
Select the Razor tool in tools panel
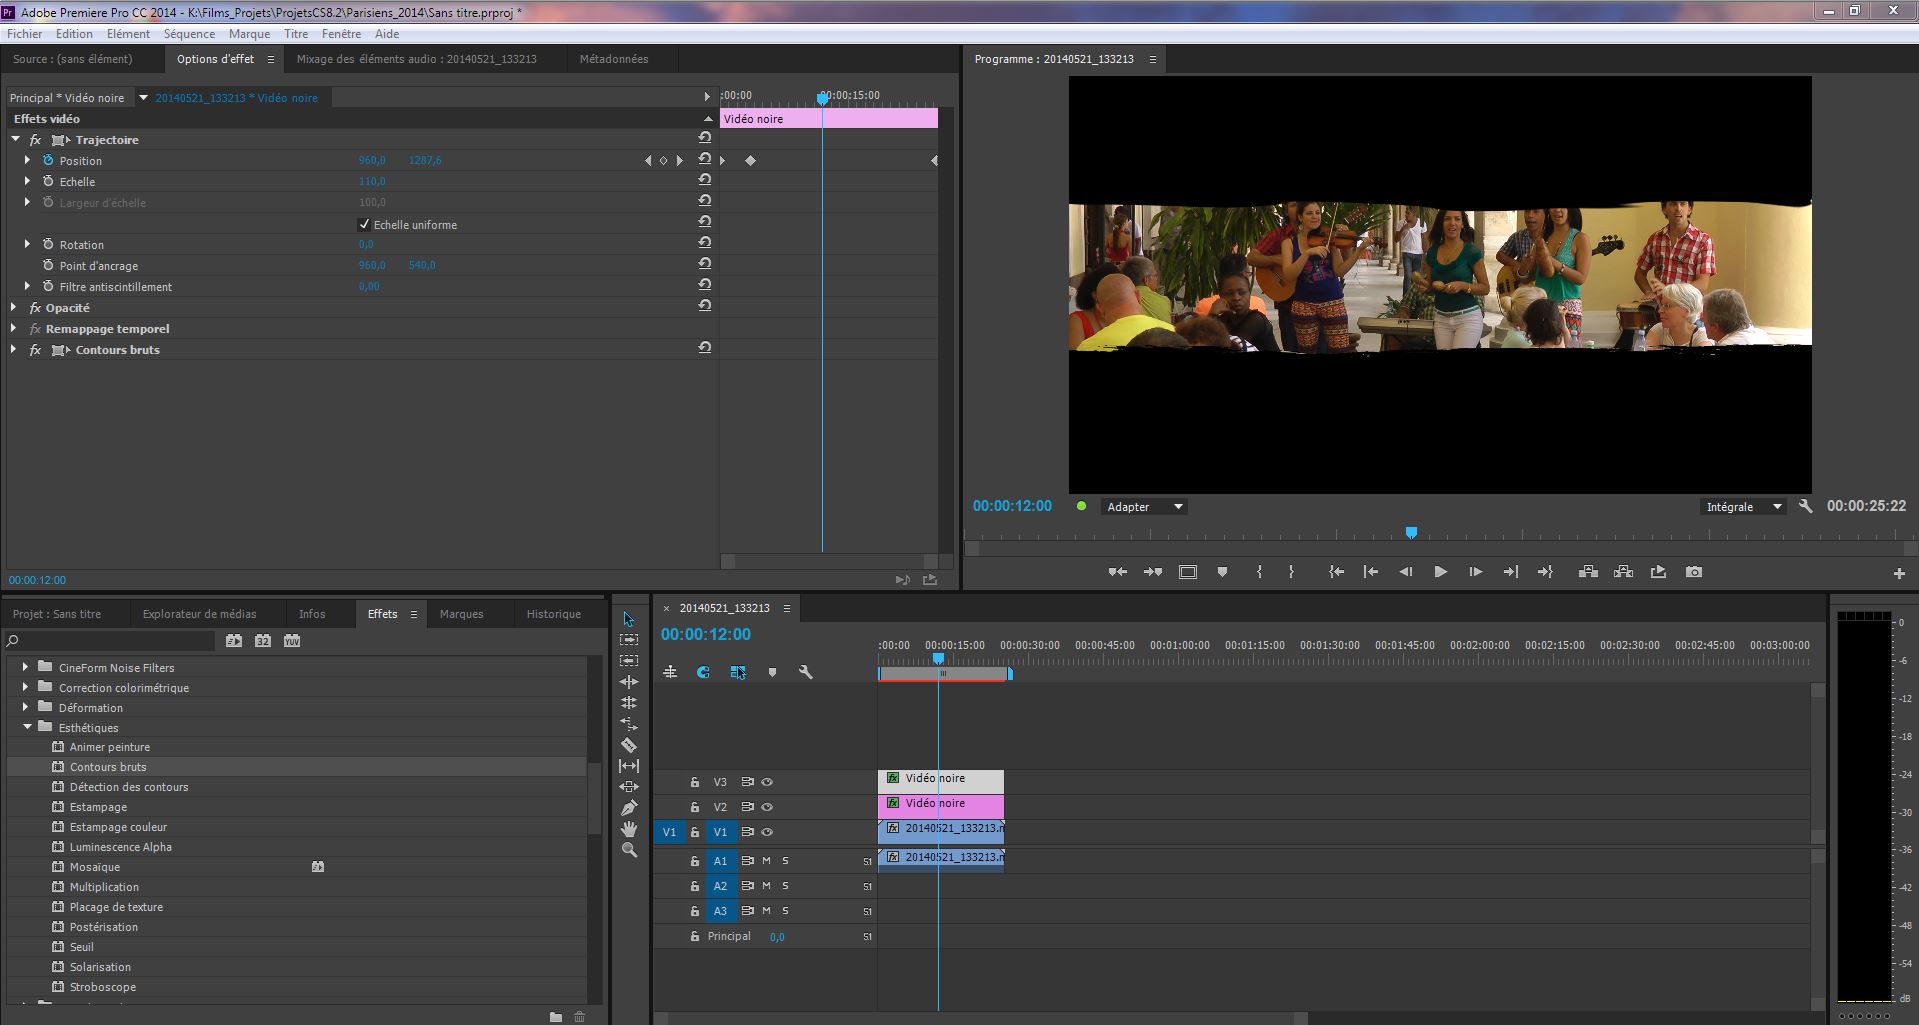click(629, 745)
